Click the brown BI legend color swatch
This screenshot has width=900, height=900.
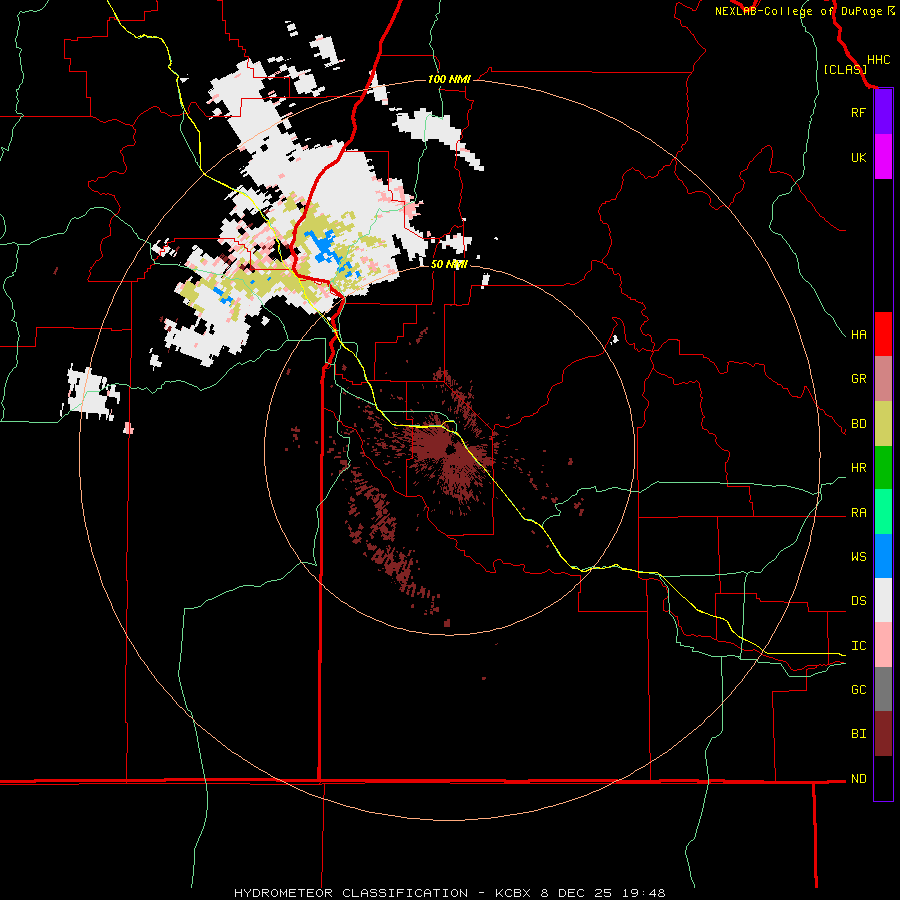tap(883, 734)
